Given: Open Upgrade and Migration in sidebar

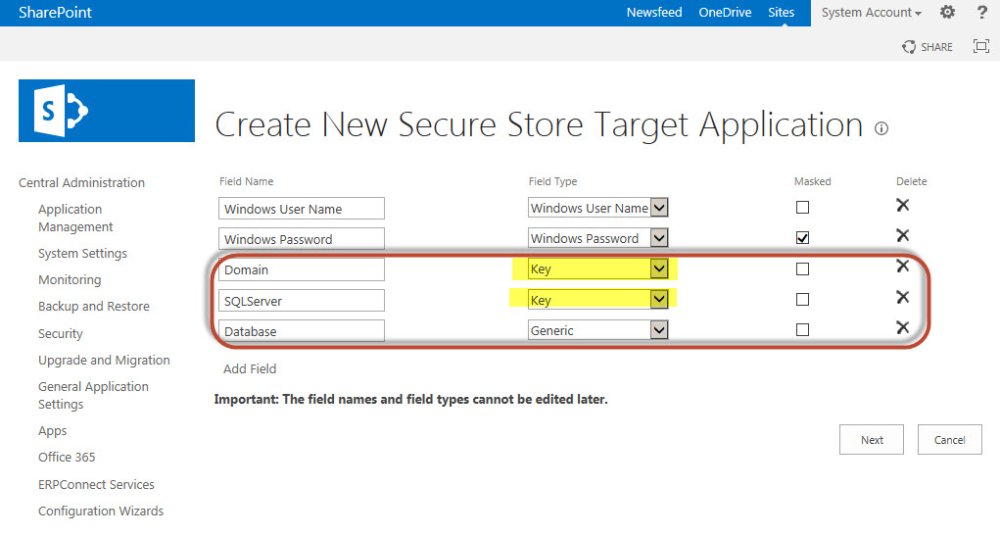Looking at the screenshot, I should 104,360.
